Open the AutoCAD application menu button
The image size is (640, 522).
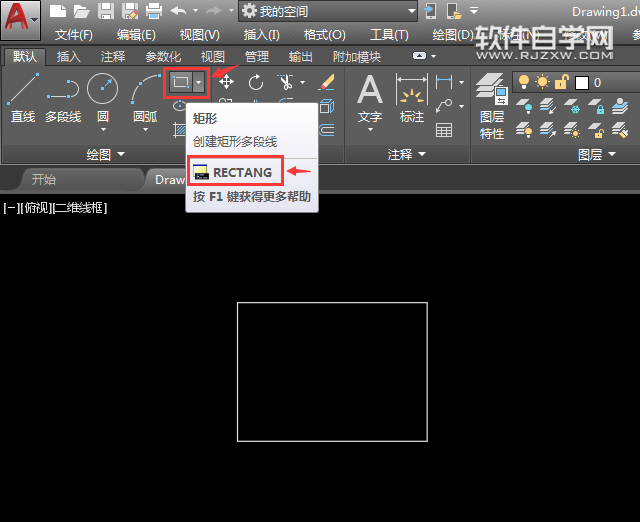point(20,20)
